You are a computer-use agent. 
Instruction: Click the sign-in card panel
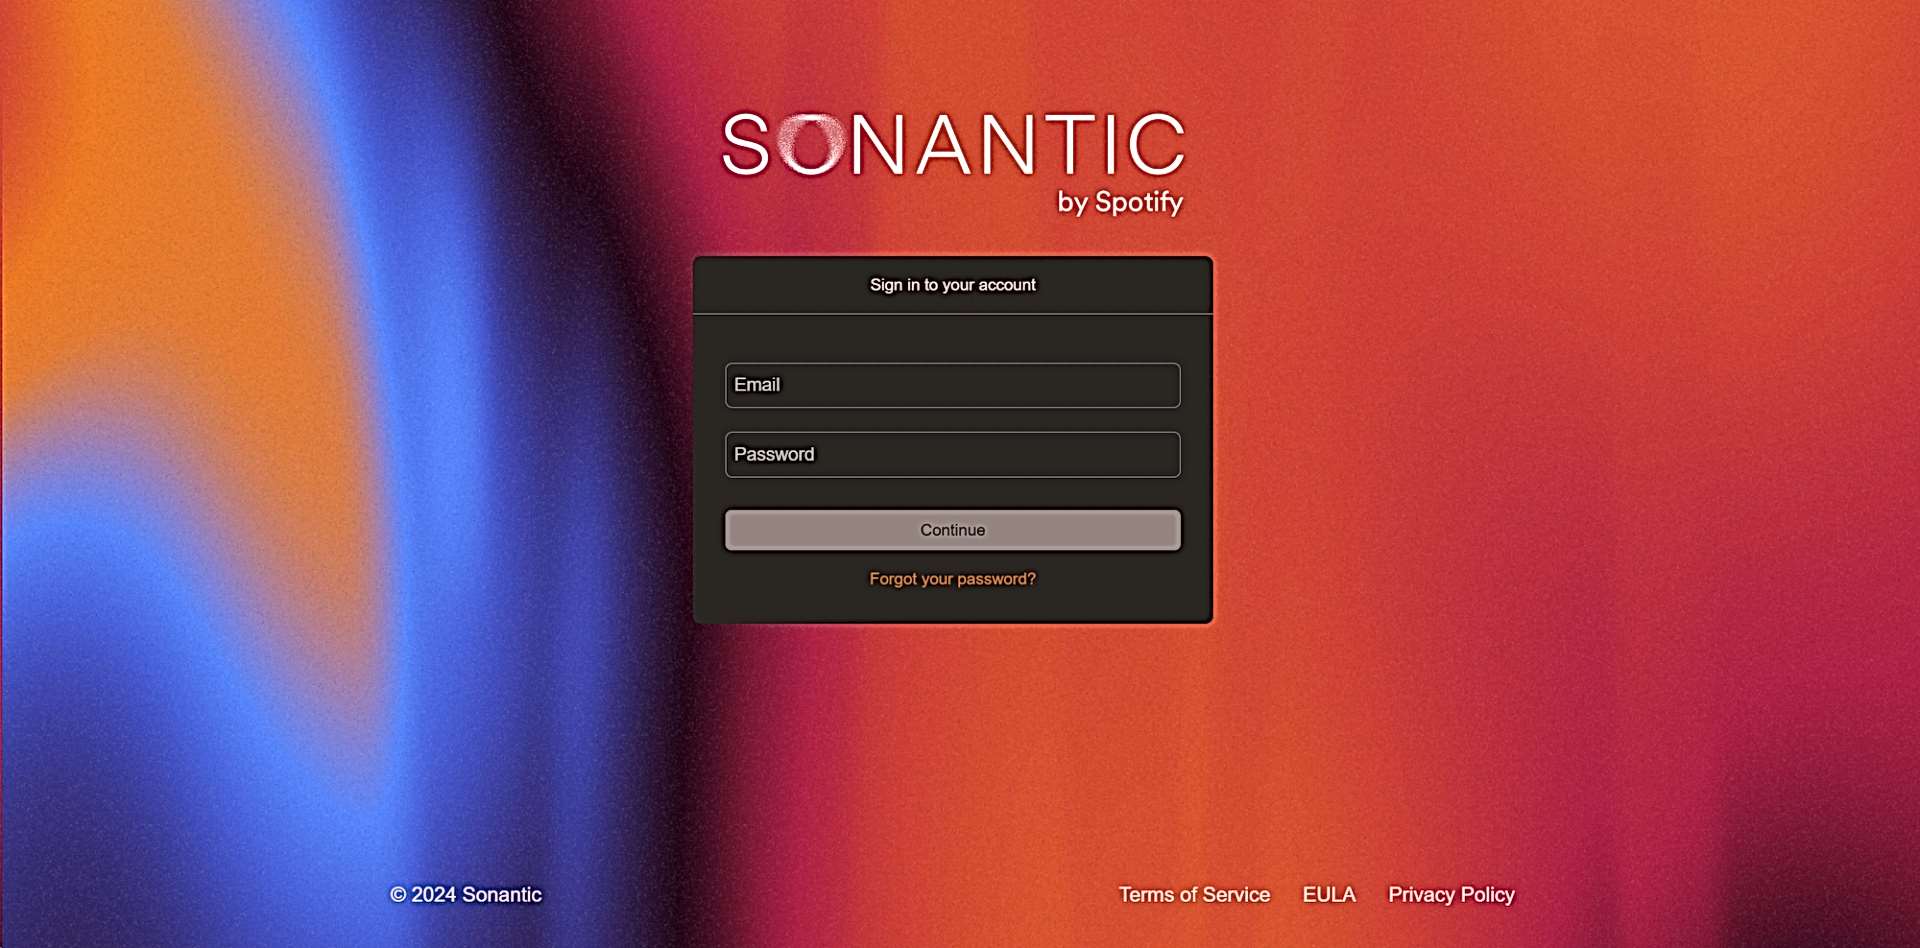click(951, 440)
